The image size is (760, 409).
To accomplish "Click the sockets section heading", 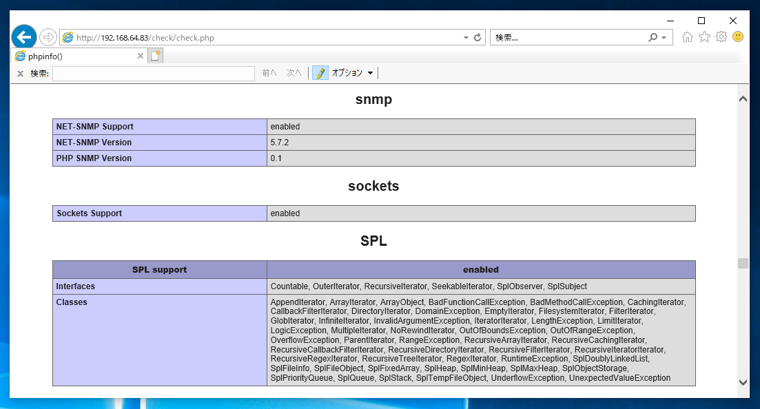I will pos(374,186).
